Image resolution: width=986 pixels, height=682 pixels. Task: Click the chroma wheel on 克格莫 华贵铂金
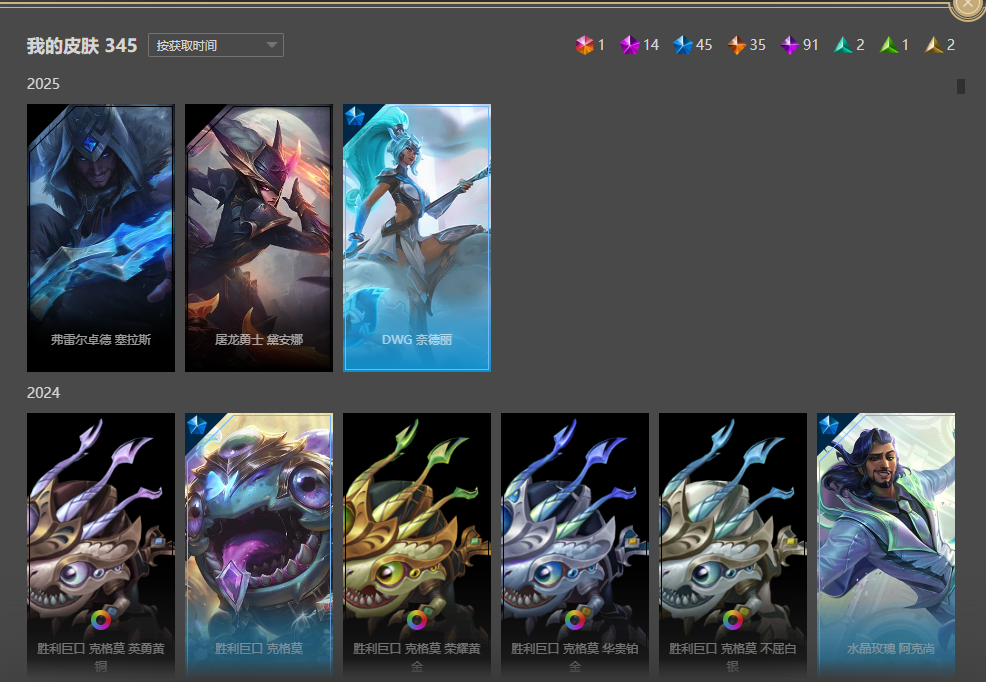click(575, 620)
